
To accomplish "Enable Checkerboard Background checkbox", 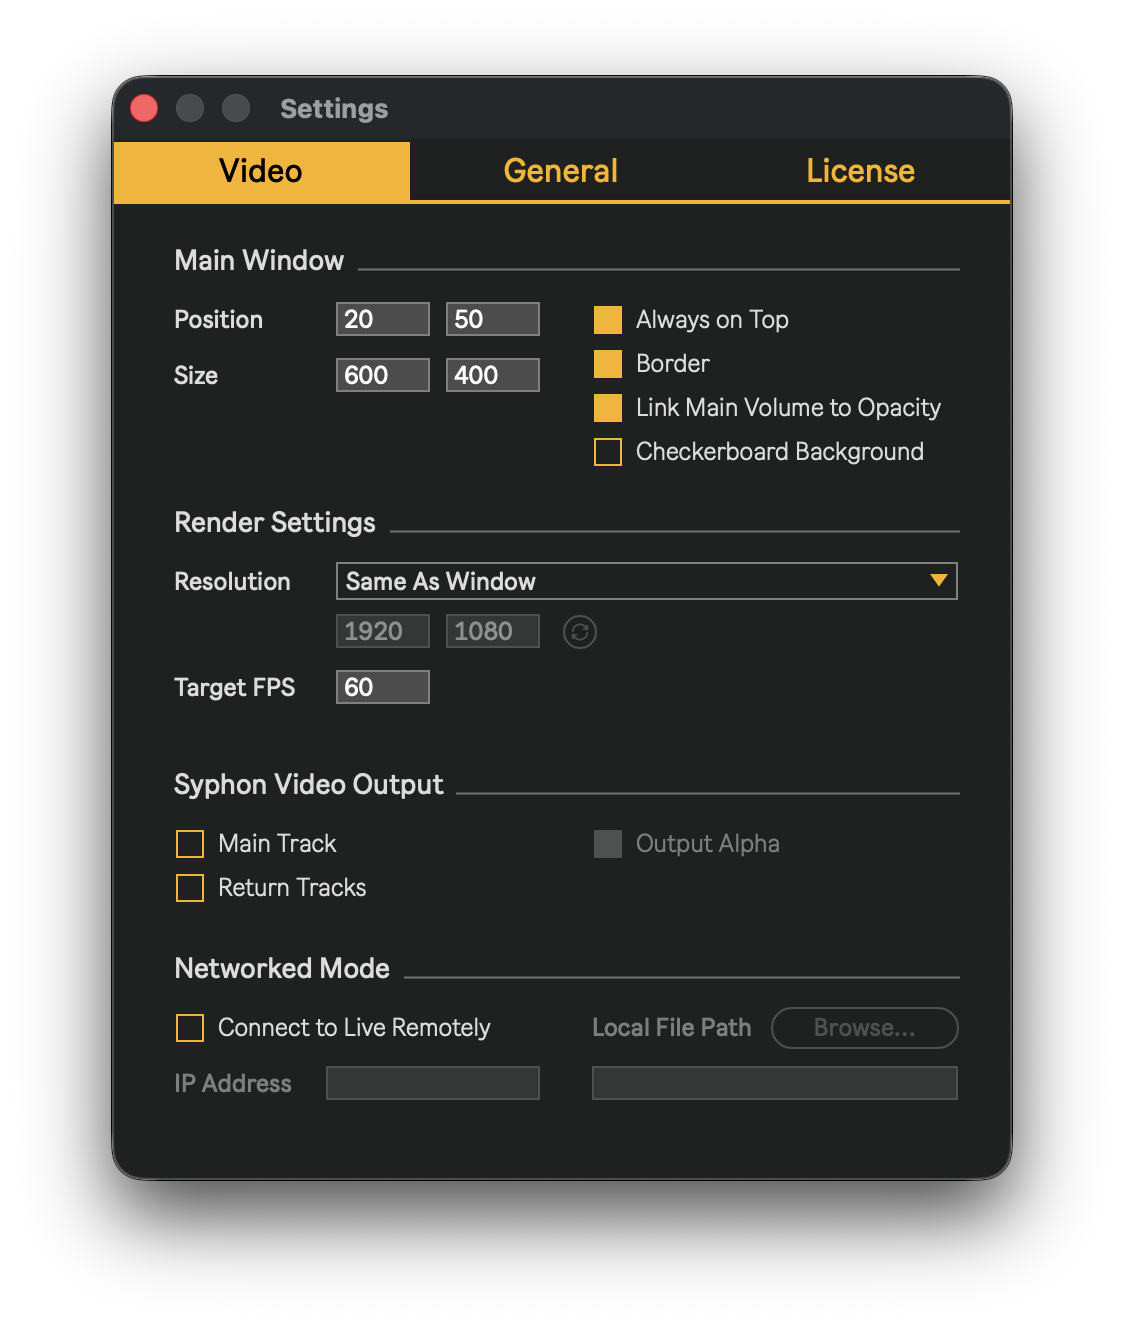I will point(608,452).
